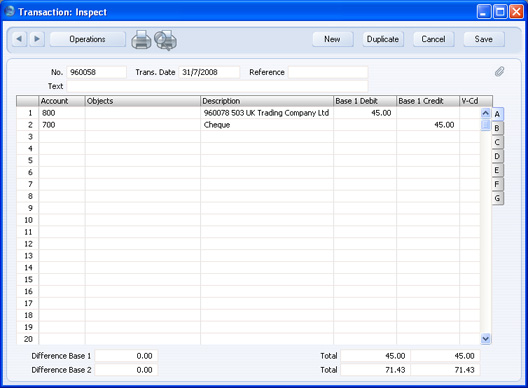Go to the previous transaction record
528x388 pixels.
point(19,39)
